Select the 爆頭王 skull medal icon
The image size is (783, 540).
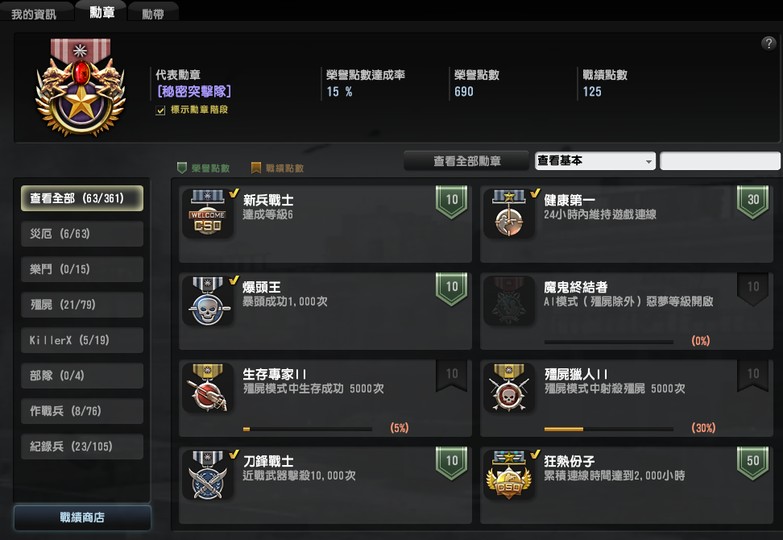(207, 301)
